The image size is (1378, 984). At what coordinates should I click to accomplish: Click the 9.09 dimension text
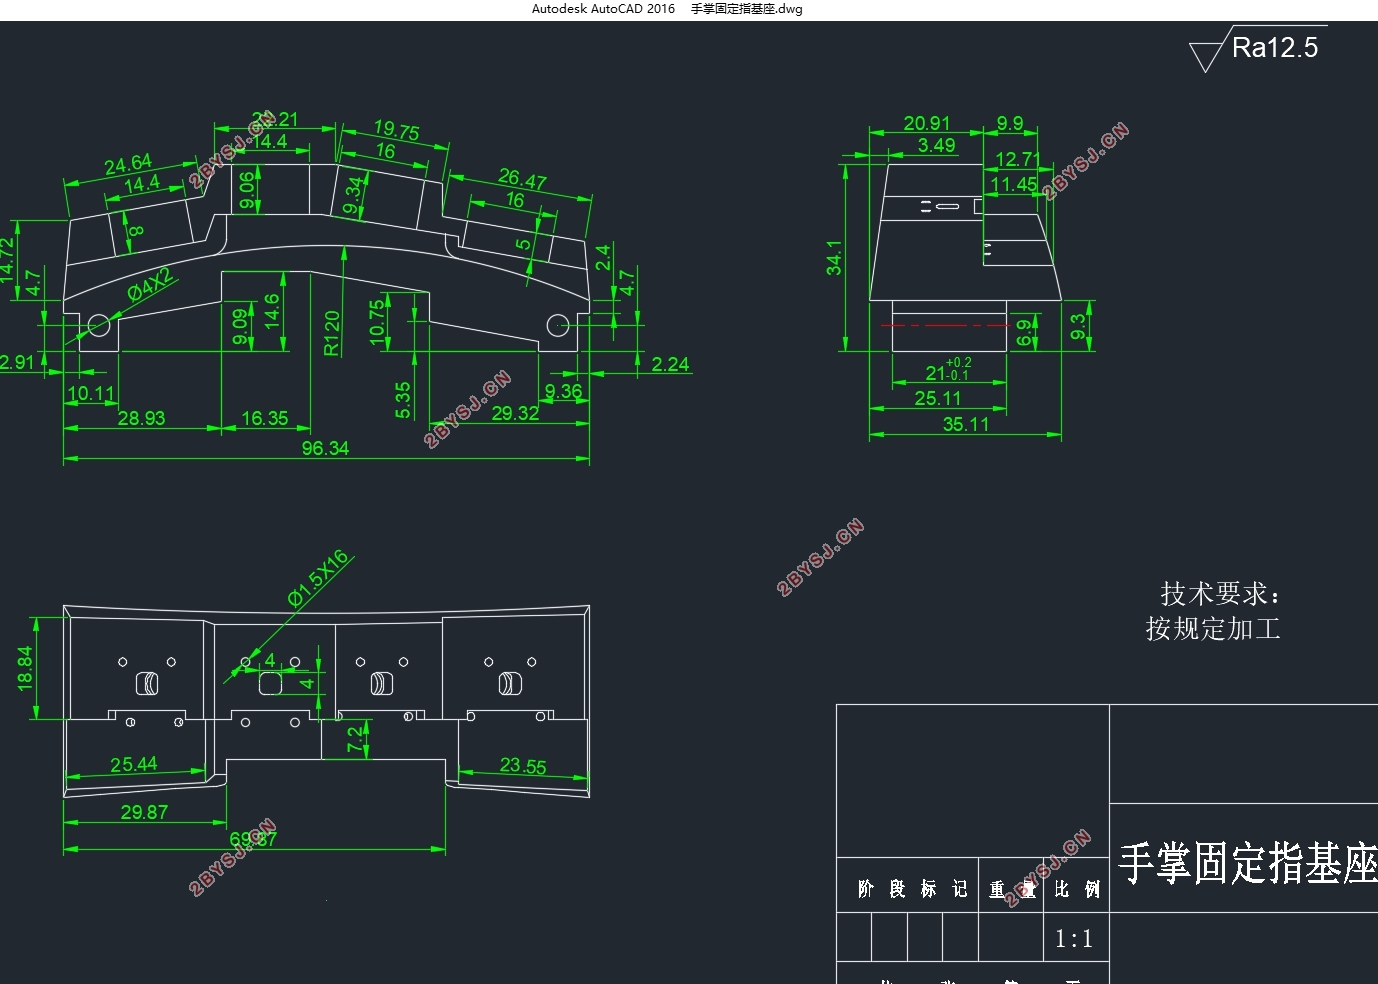click(x=240, y=327)
